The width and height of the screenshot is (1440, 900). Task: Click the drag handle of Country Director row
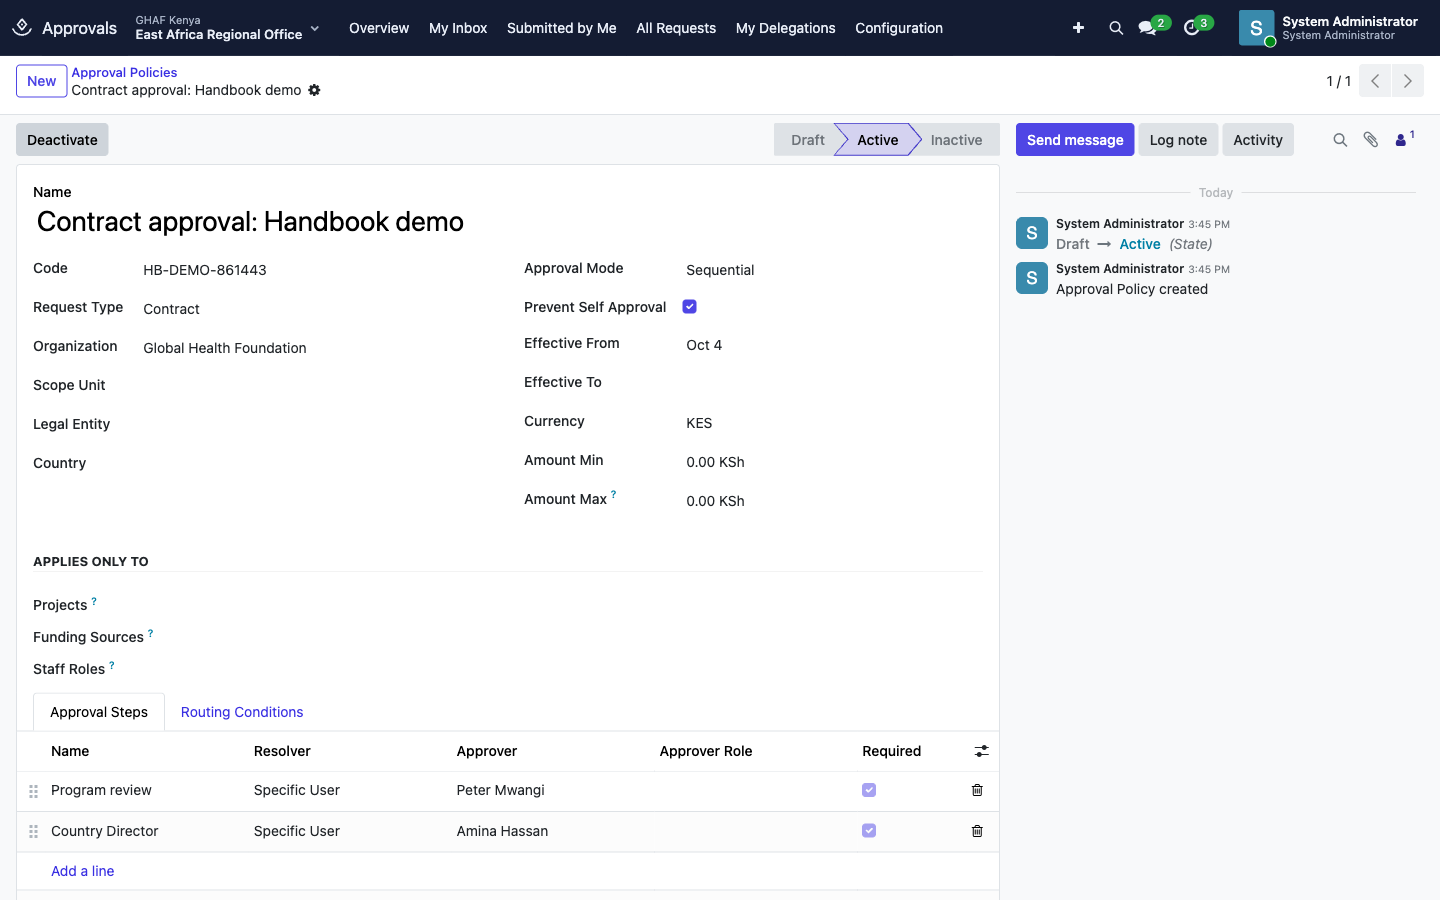click(33, 831)
